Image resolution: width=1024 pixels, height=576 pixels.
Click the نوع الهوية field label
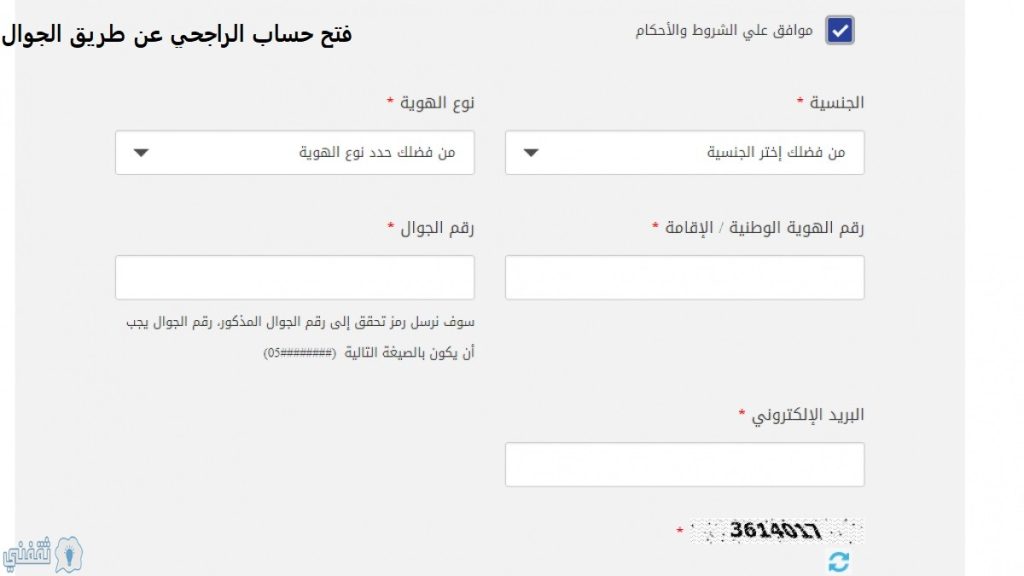[x=437, y=103]
